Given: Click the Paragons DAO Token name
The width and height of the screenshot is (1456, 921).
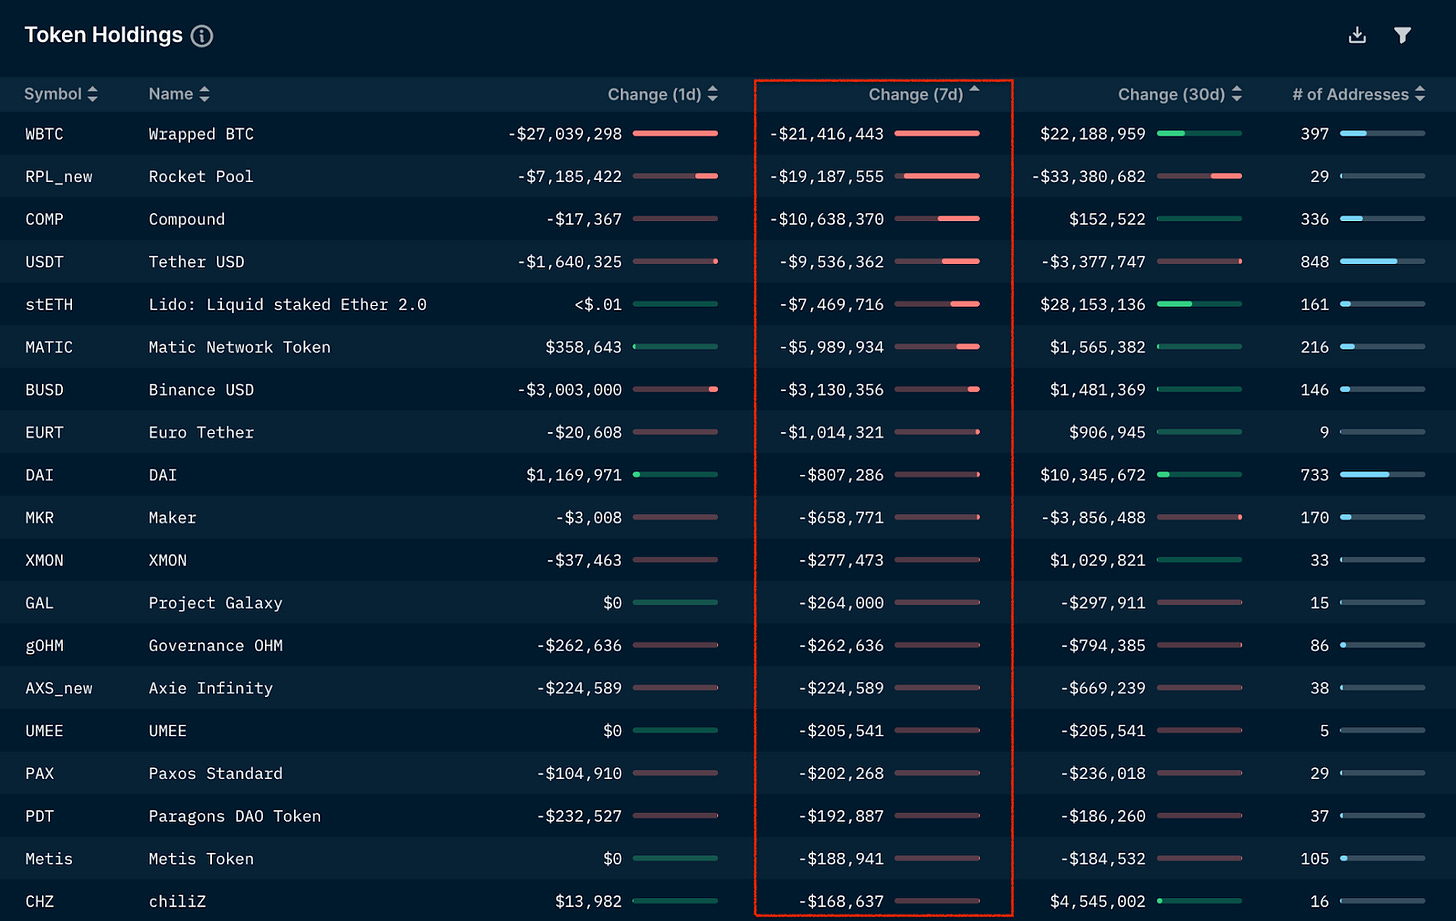Looking at the screenshot, I should 235,817.
